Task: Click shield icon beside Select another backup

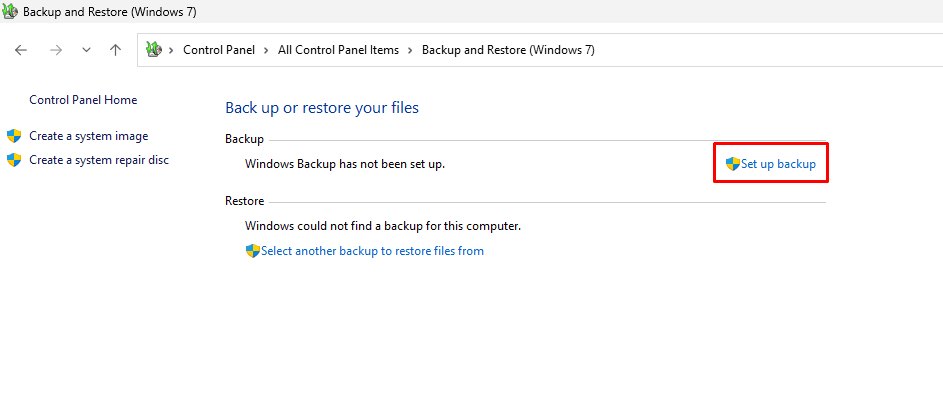Action: 253,251
